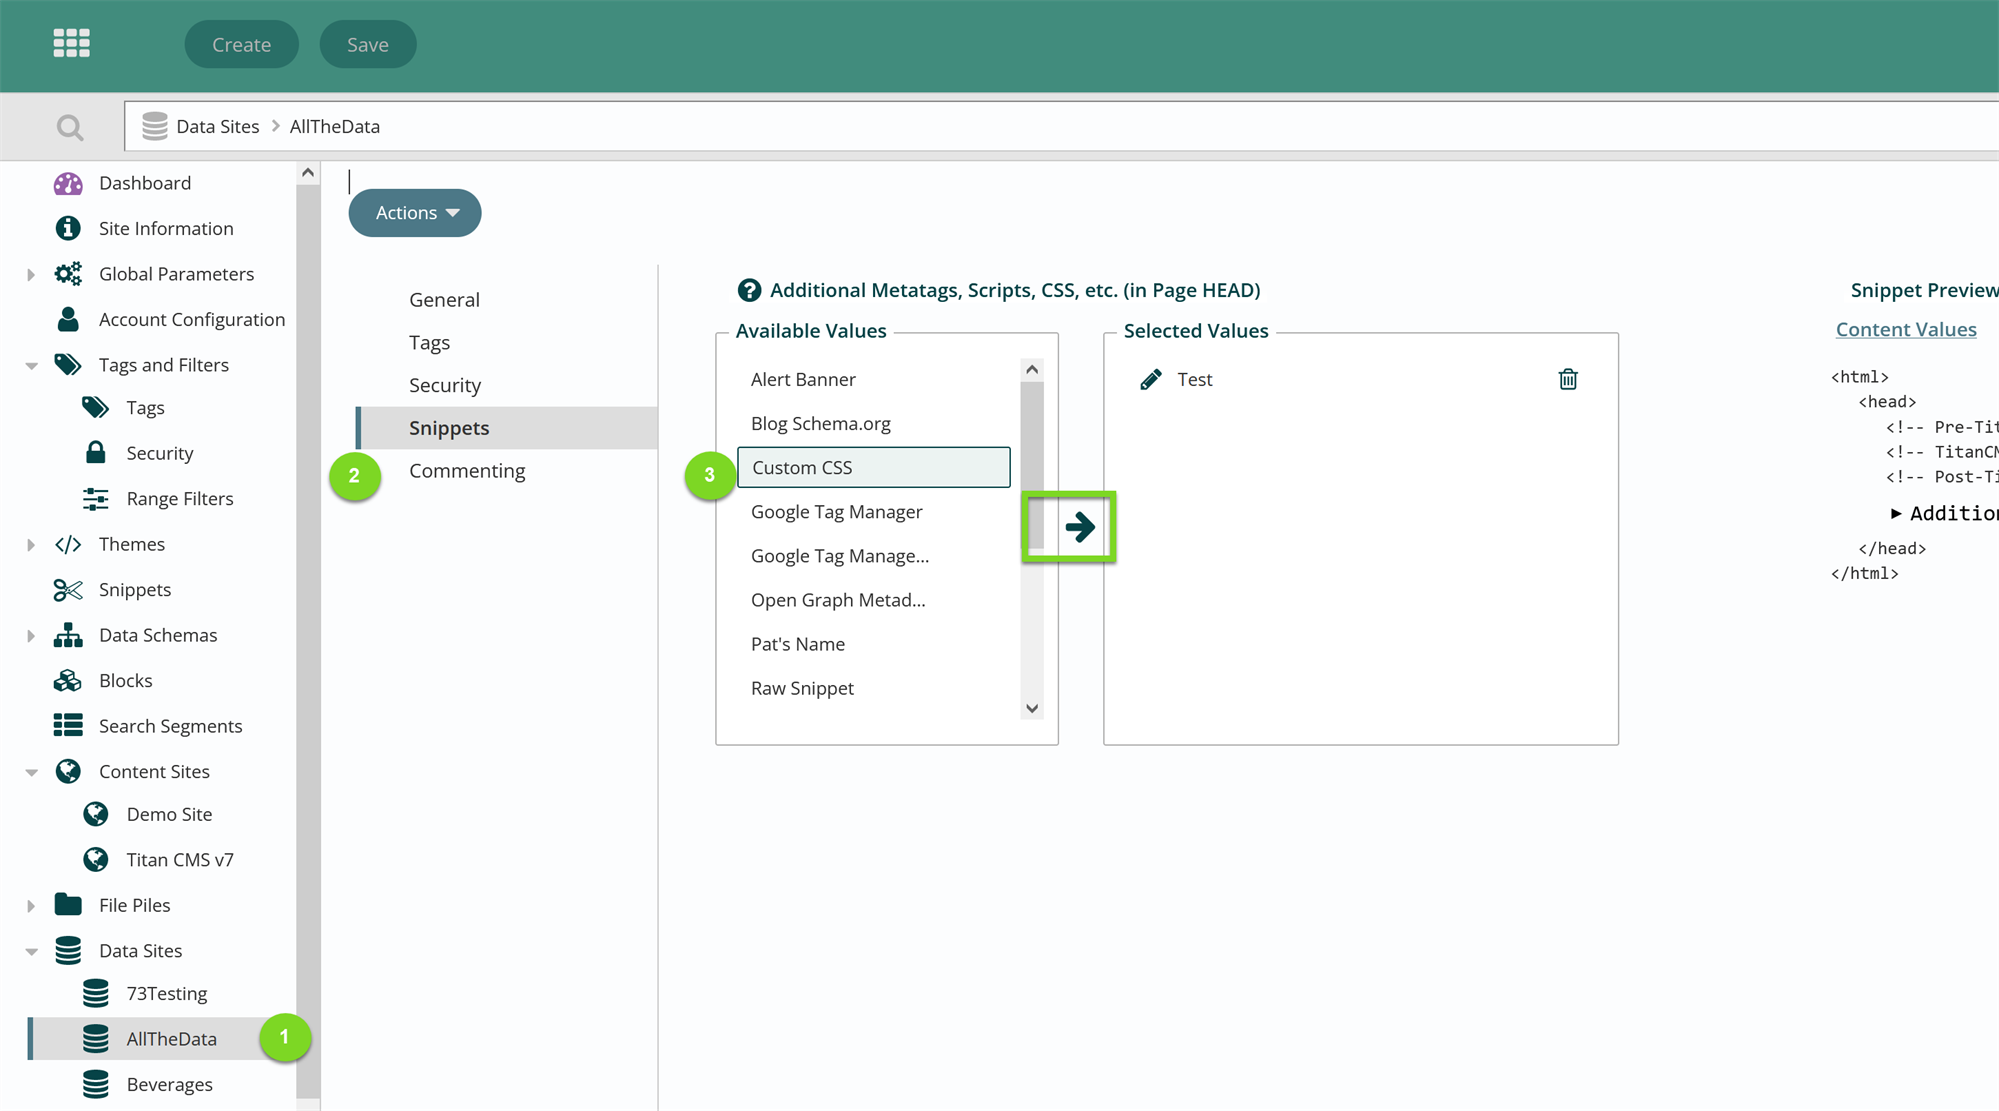
Task: Click the Site Information info icon
Action: pyautogui.click(x=68, y=228)
